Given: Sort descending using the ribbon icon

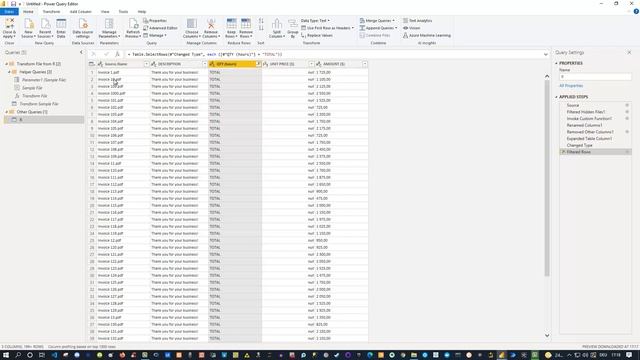Looking at the screenshot, I should pyautogui.click(x=261, y=28).
